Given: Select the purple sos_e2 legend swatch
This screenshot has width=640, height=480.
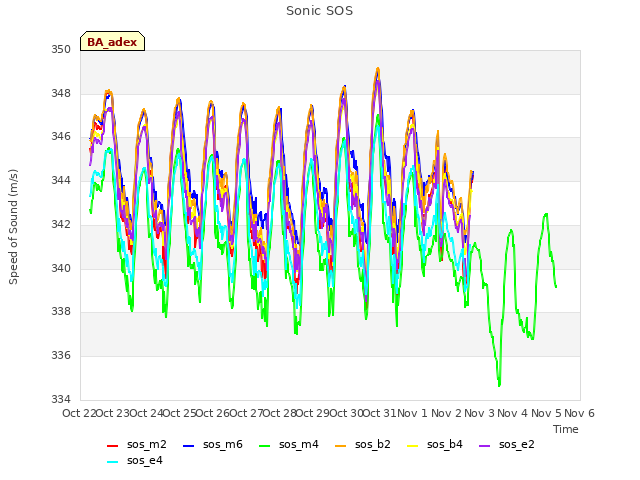Looking at the screenshot, I should coord(484,446).
